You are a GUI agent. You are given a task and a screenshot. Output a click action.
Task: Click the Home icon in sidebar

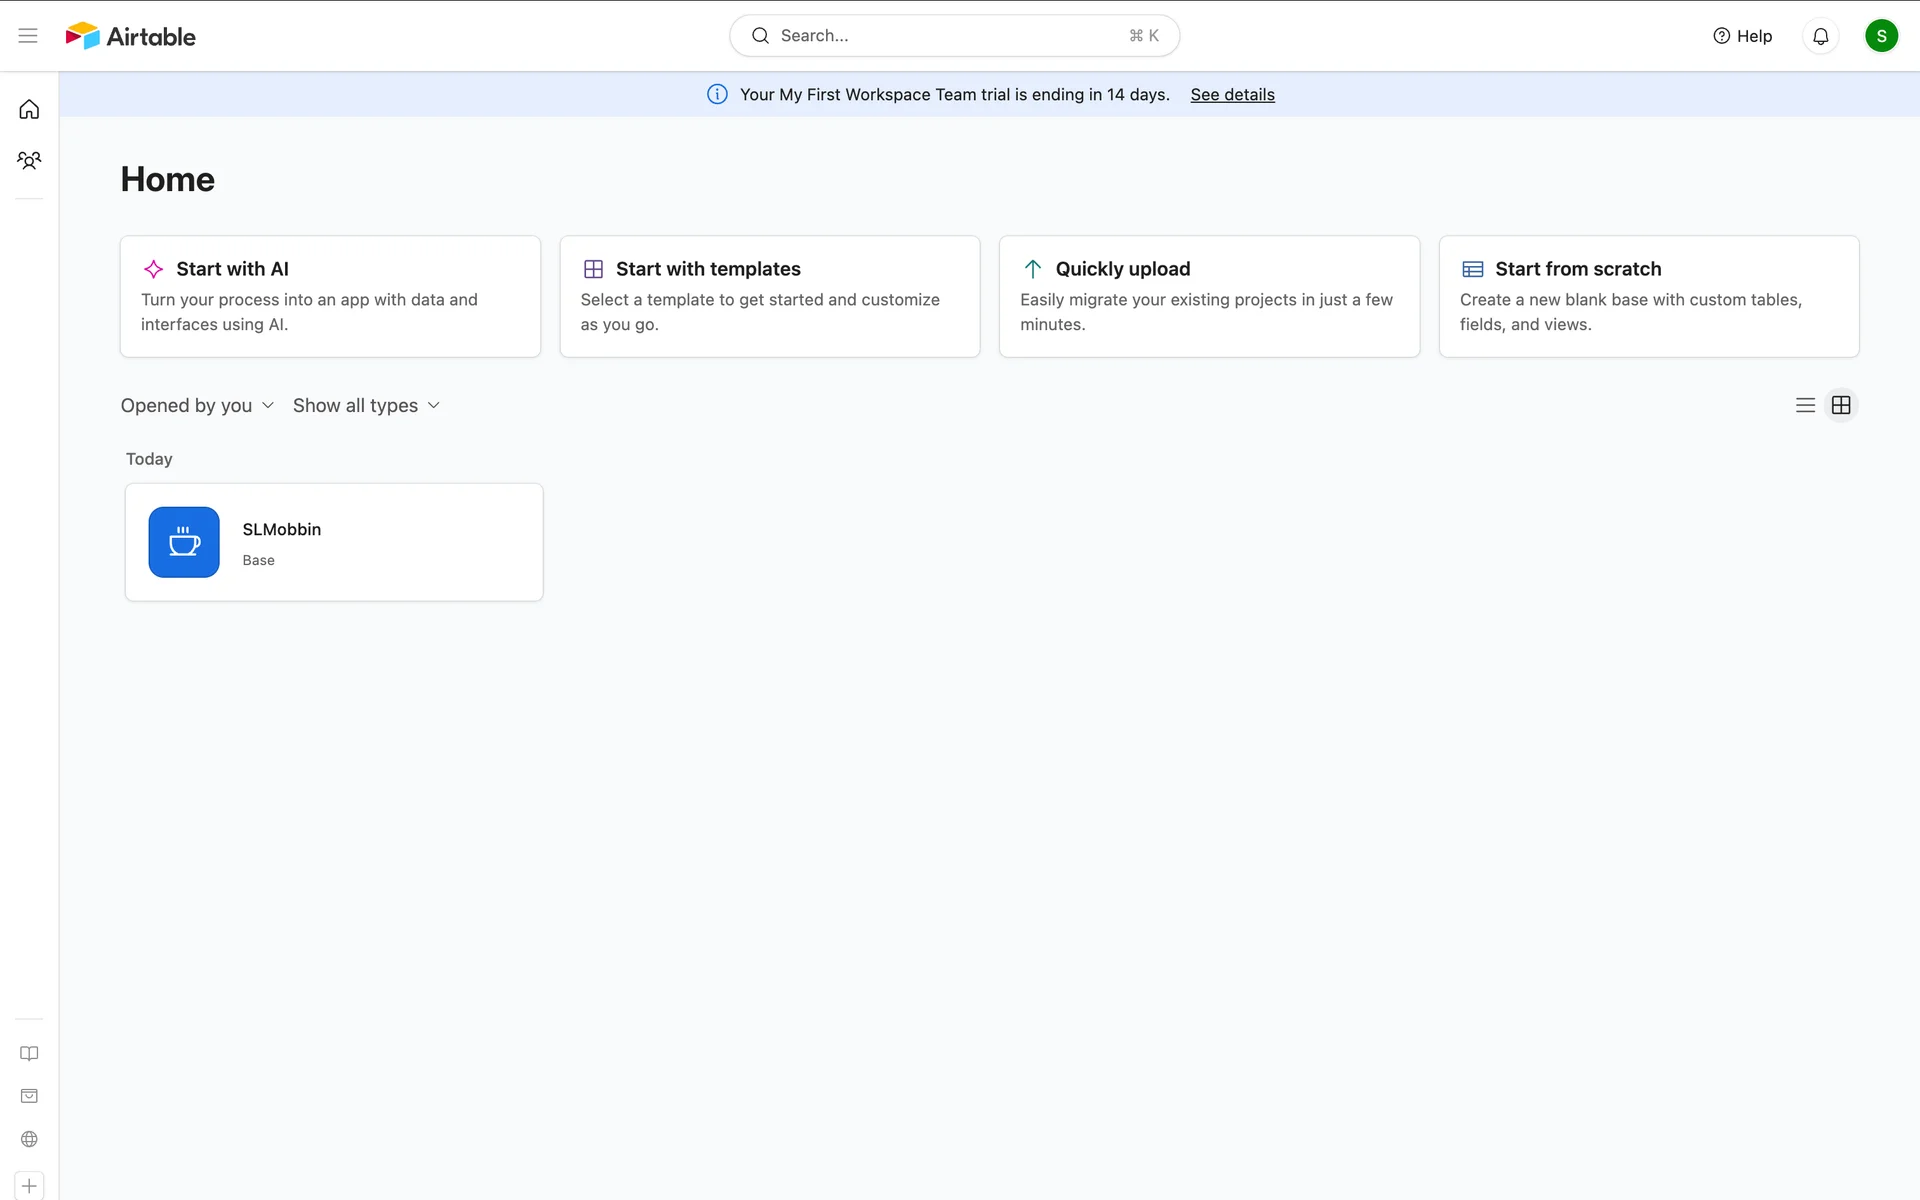[x=29, y=110]
